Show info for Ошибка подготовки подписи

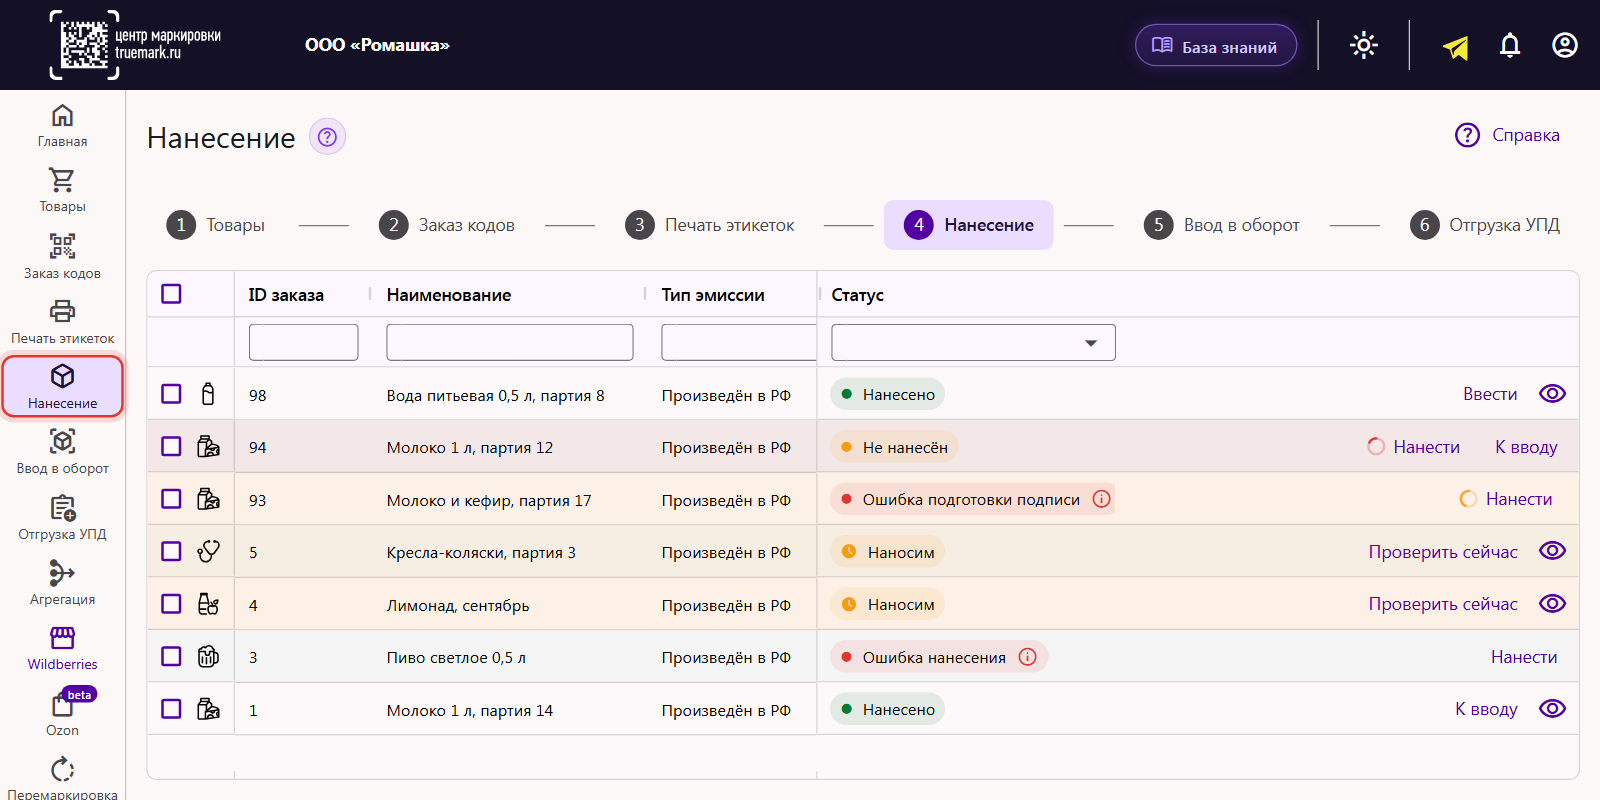tap(1101, 499)
